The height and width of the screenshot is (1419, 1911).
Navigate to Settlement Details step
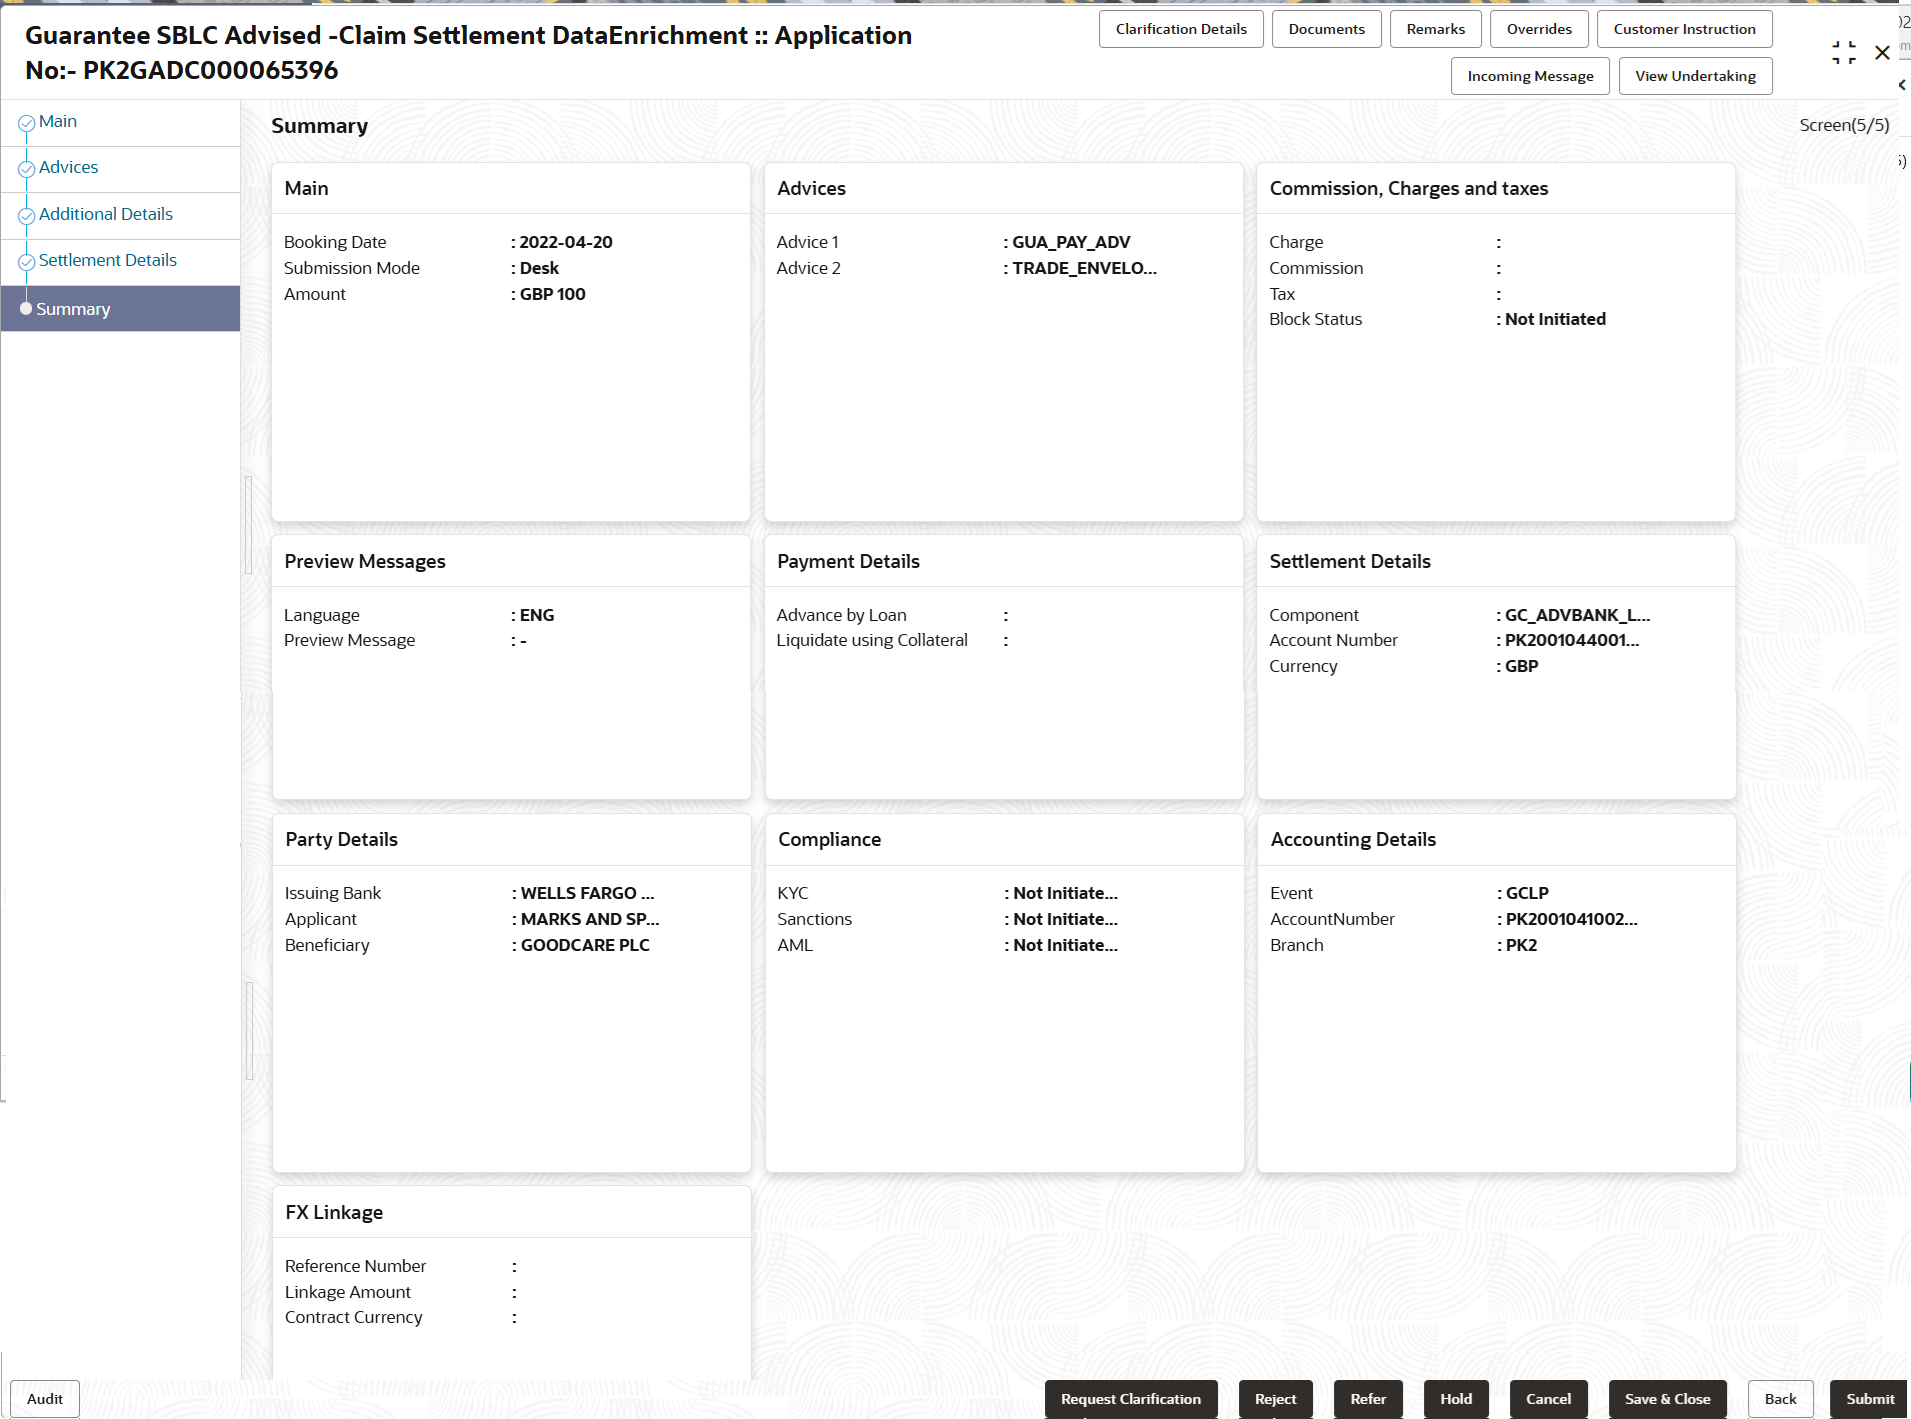pos(108,261)
